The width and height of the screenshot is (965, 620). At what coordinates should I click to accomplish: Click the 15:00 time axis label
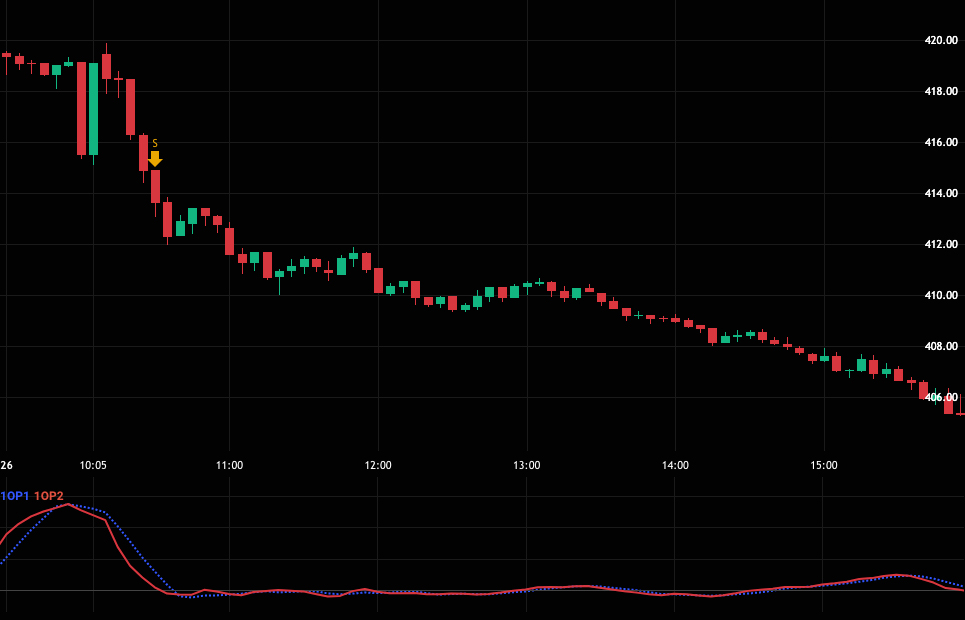(x=824, y=466)
